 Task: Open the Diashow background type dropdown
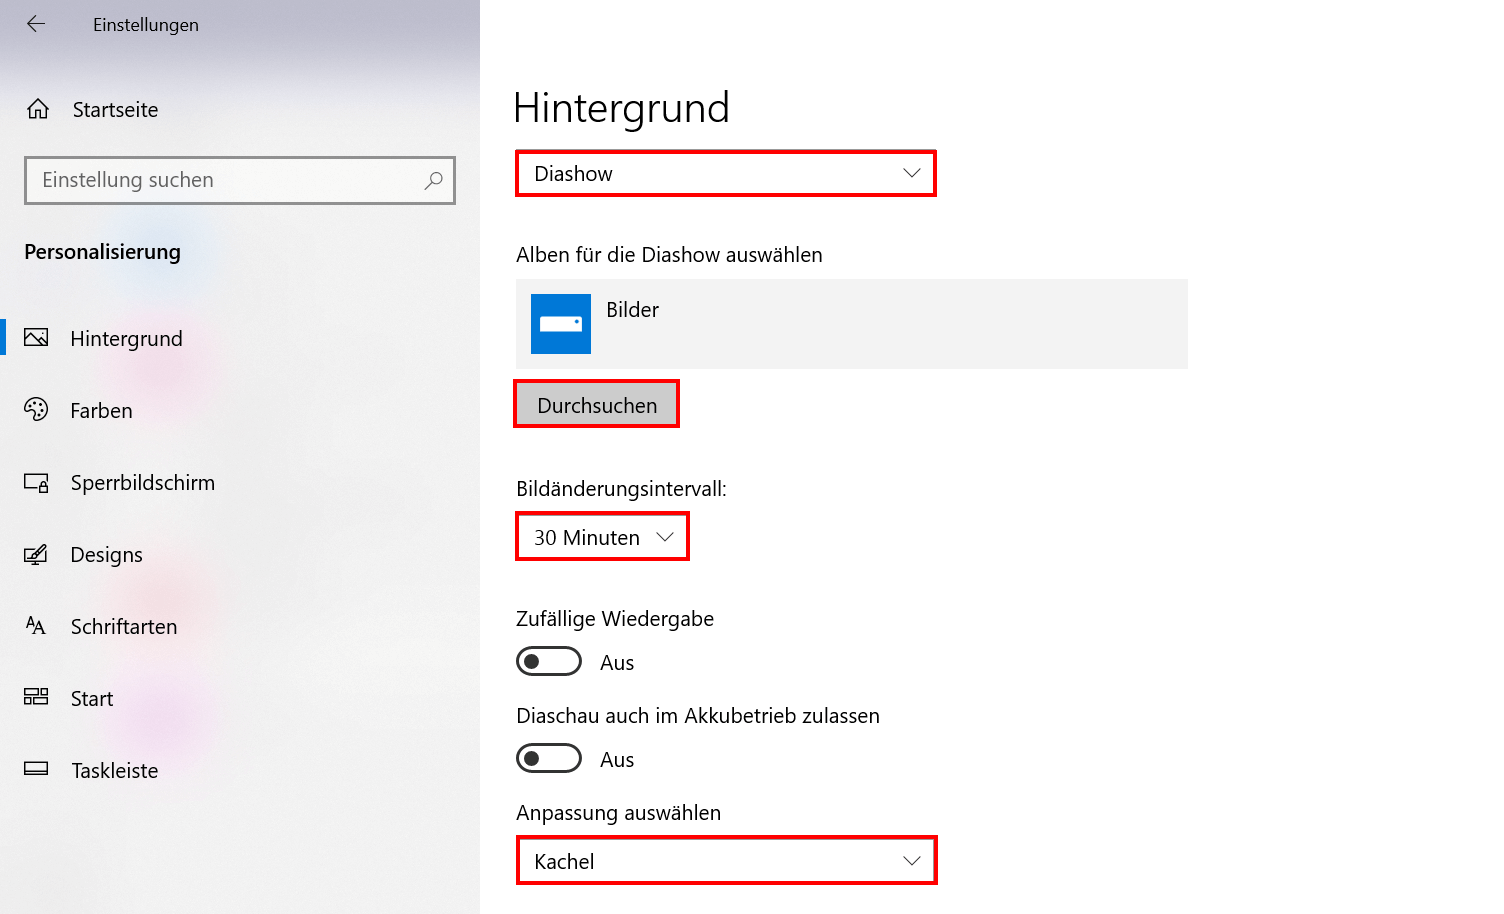click(x=725, y=174)
